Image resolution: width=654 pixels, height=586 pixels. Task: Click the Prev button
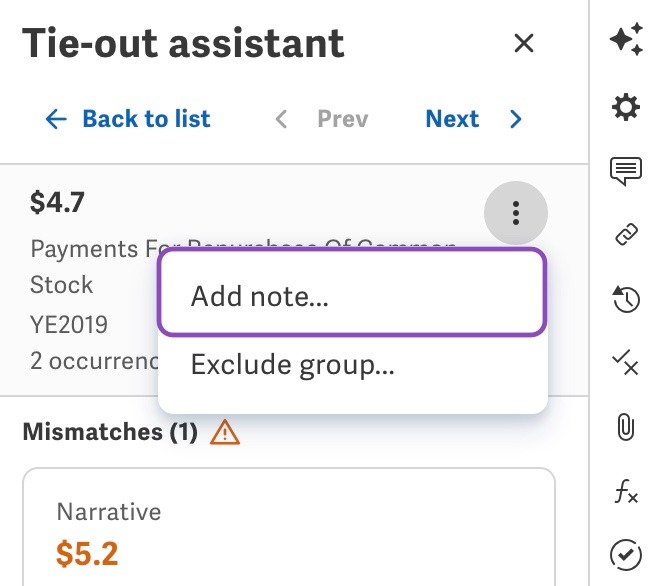tap(343, 119)
